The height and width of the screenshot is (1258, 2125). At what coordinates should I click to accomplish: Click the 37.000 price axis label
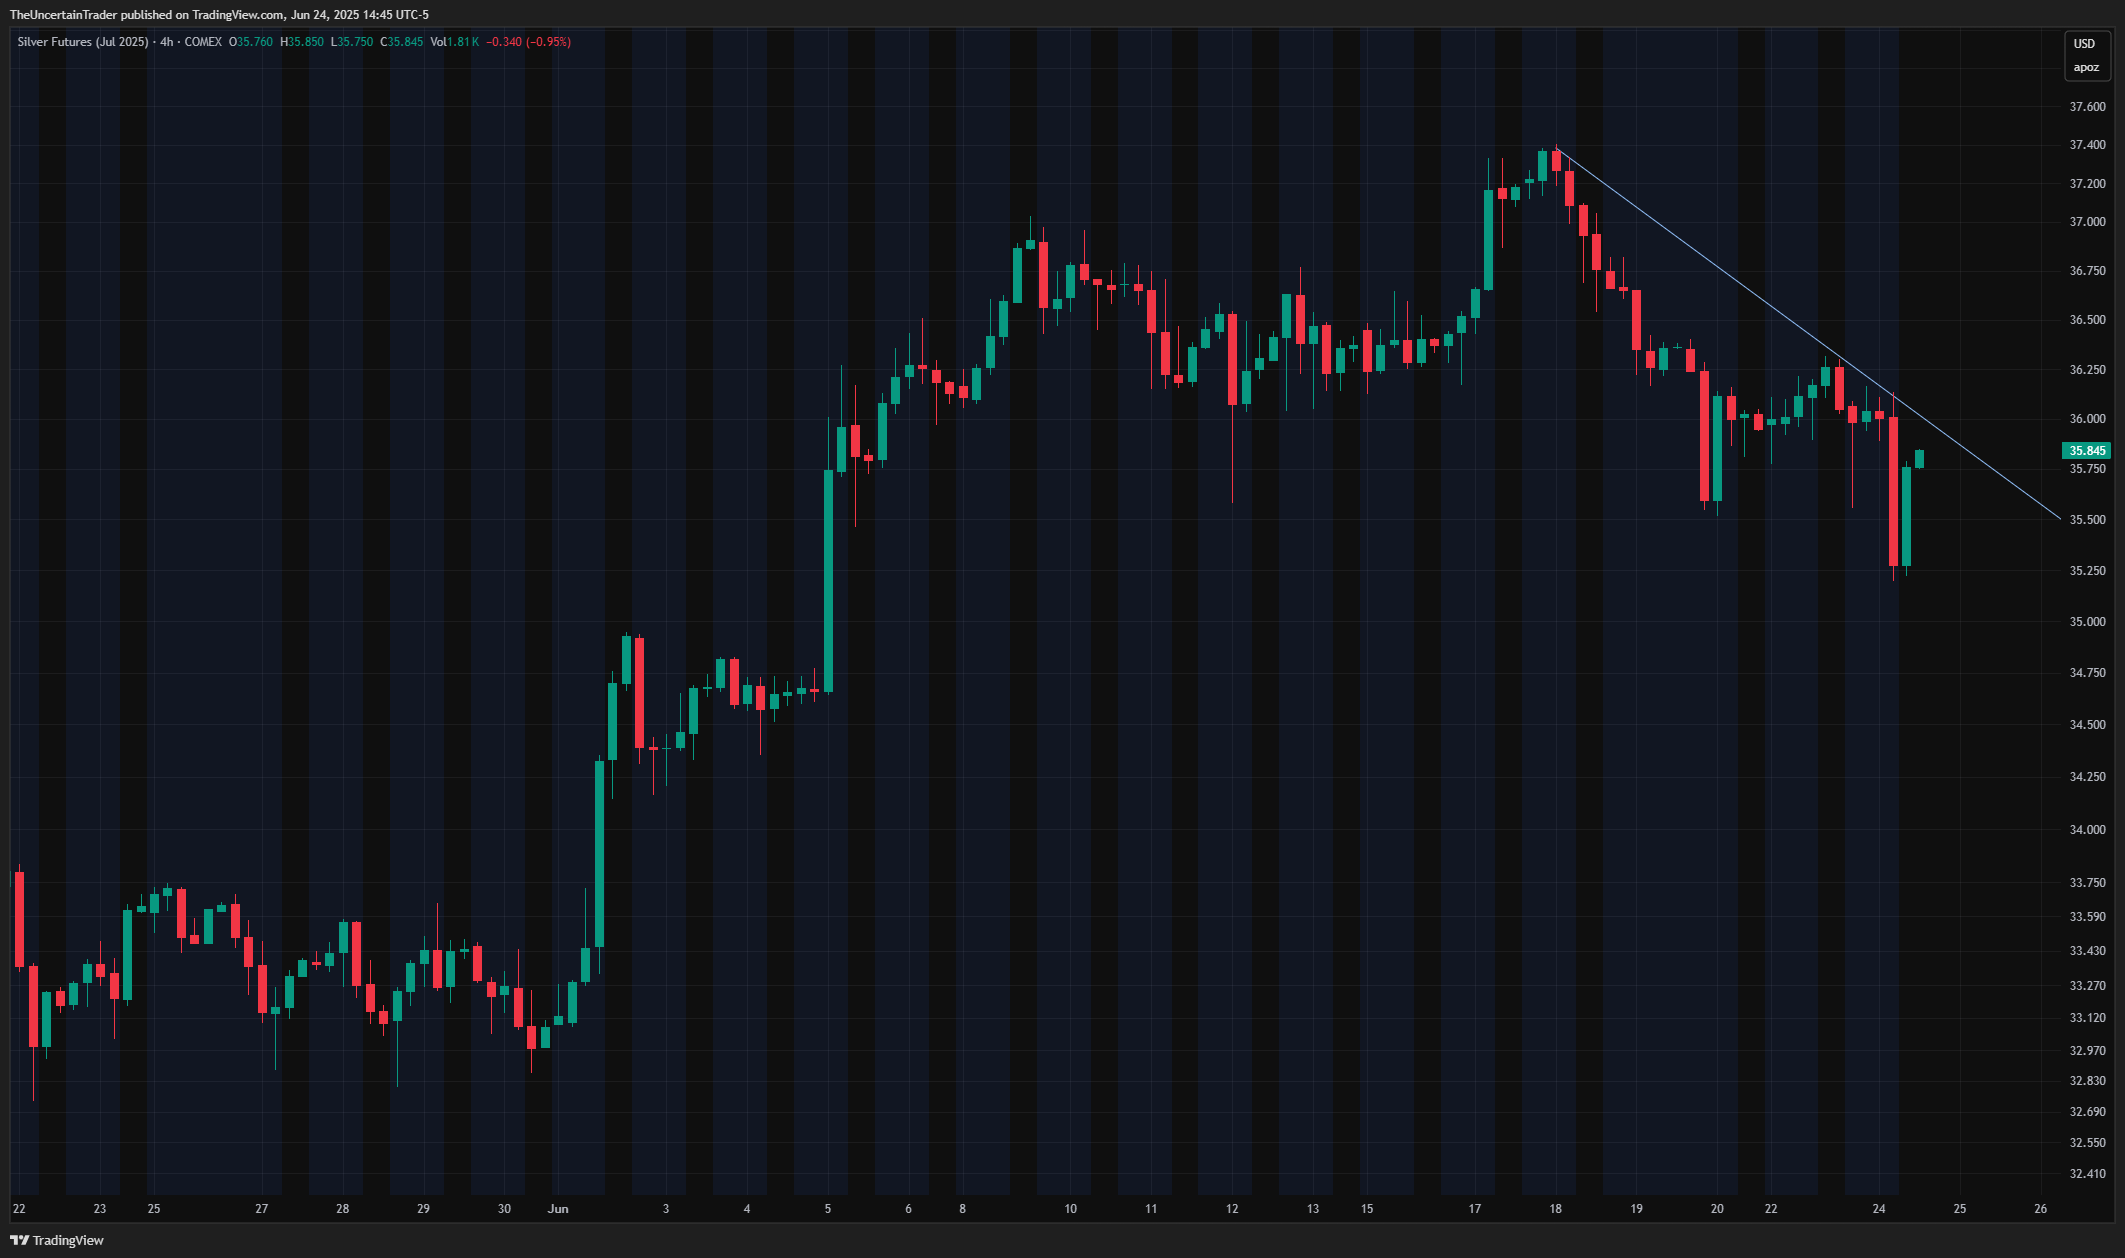[x=2087, y=222]
